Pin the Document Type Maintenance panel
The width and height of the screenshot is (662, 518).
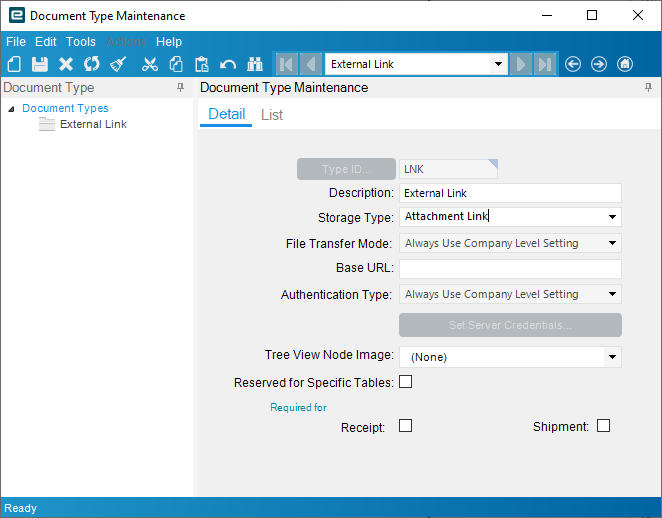point(648,87)
